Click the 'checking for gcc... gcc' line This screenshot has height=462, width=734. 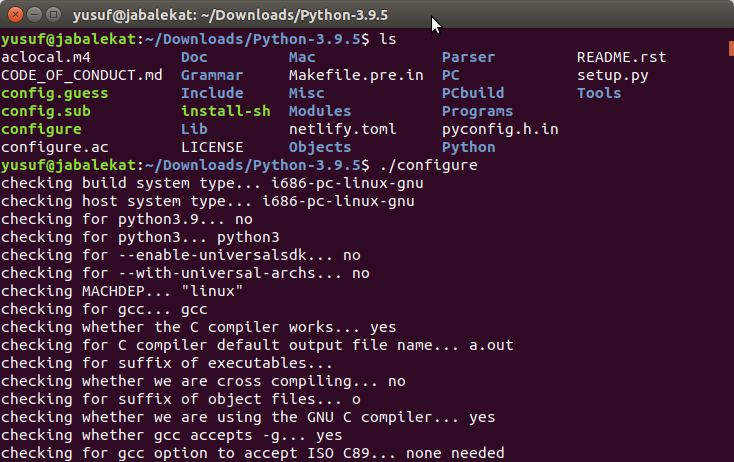pyautogui.click(x=104, y=309)
